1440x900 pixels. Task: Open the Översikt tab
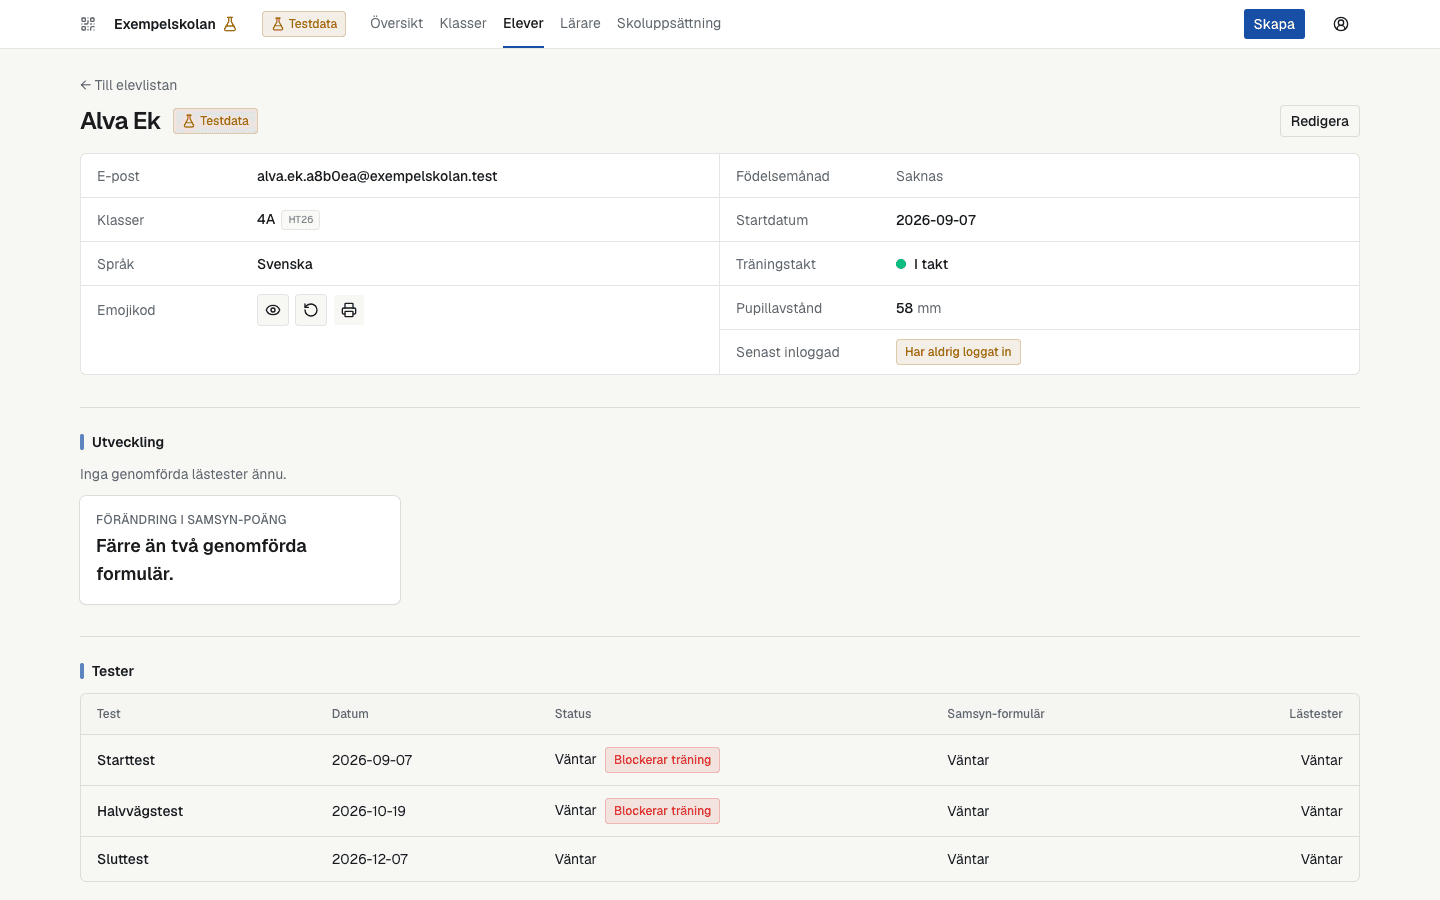tap(396, 23)
